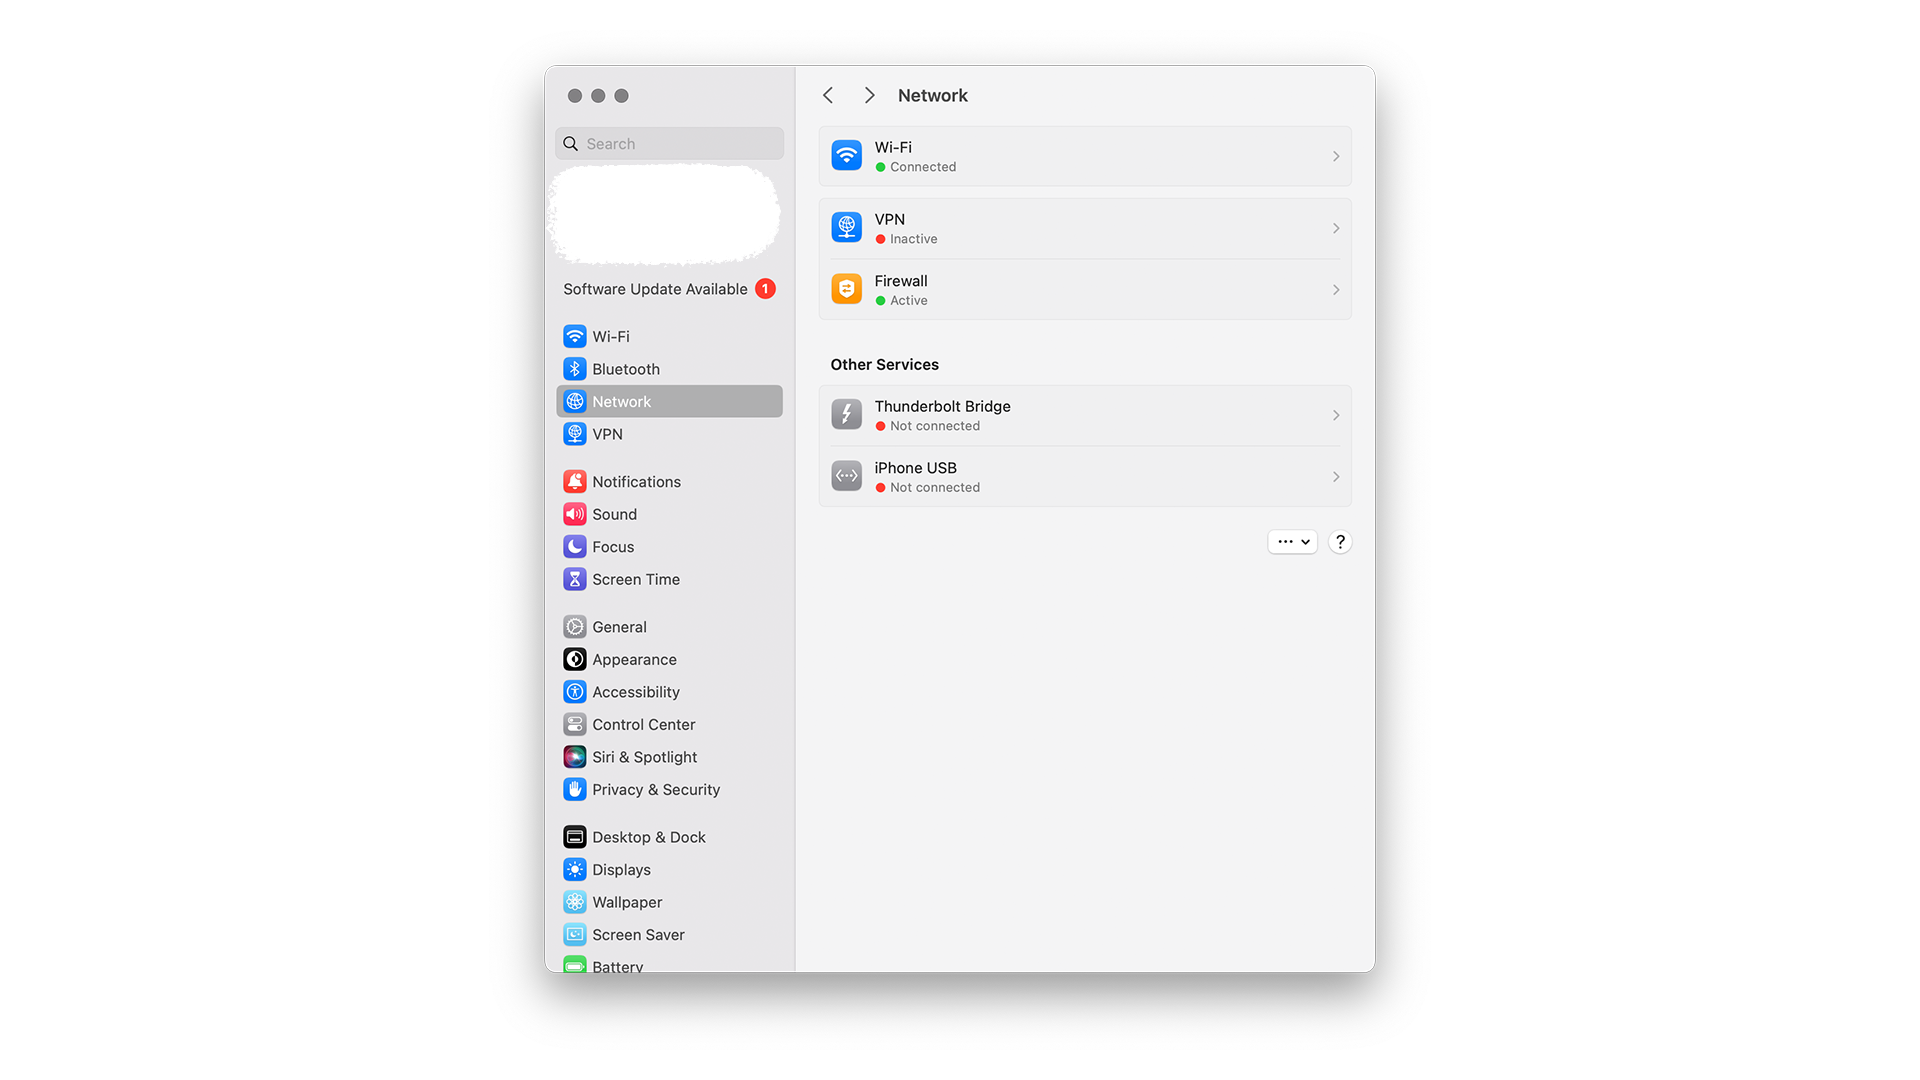Viewport: 1920px width, 1080px height.
Task: Click the Firewall icon in Network panel
Action: [845, 289]
